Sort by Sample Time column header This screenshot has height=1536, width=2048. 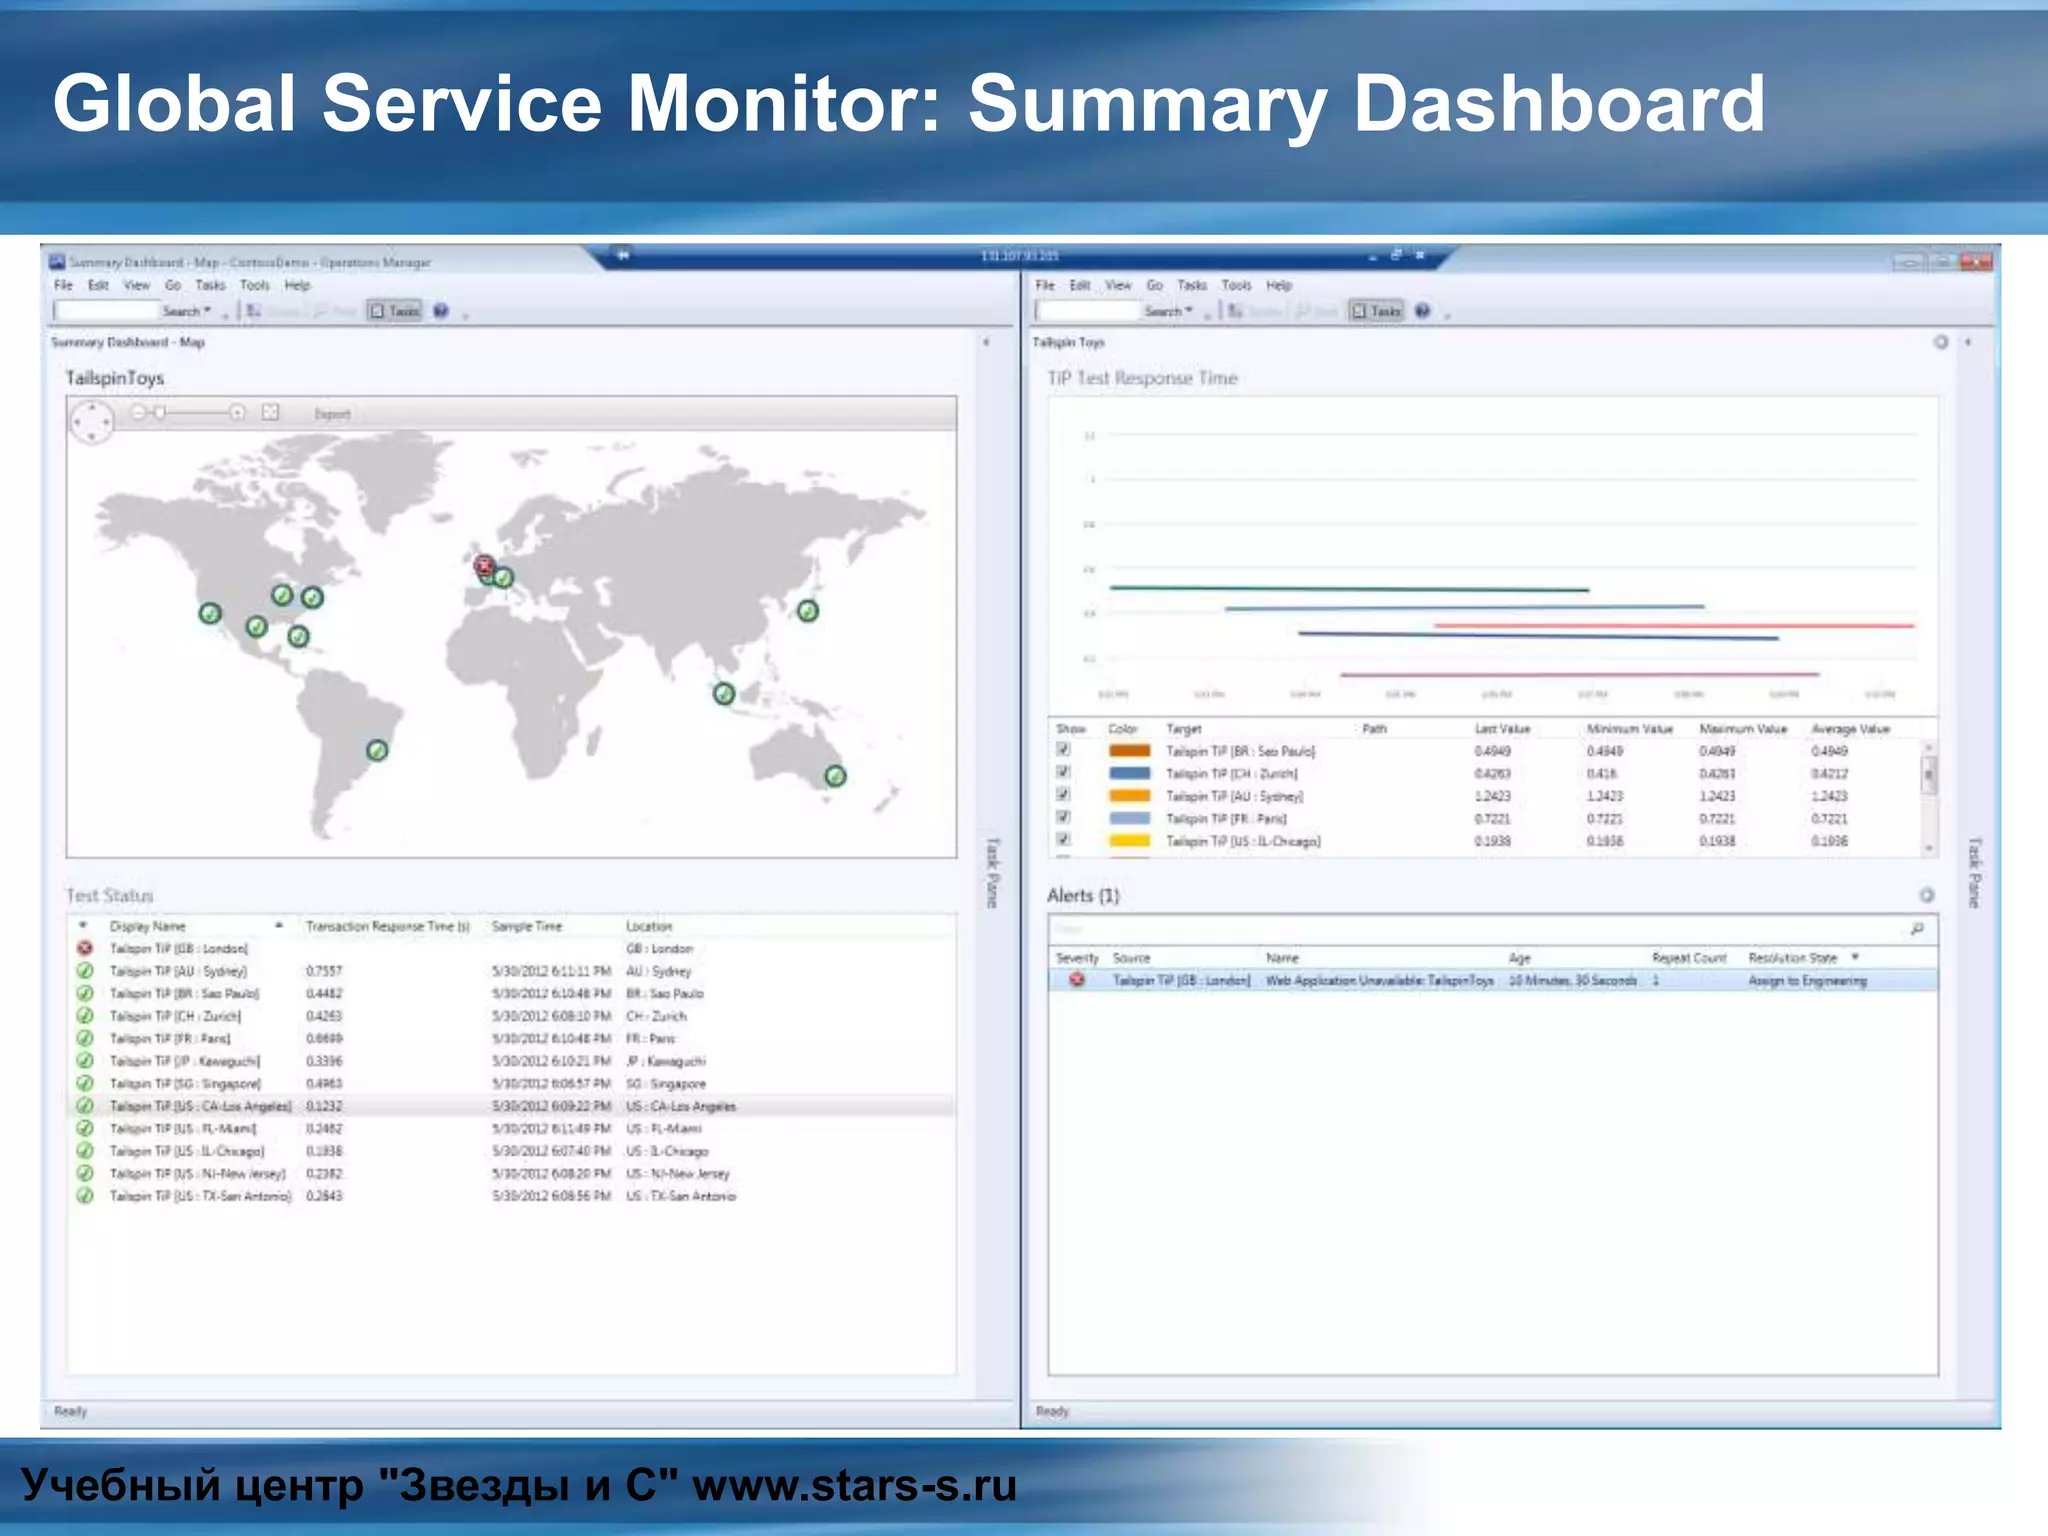pos(527,926)
